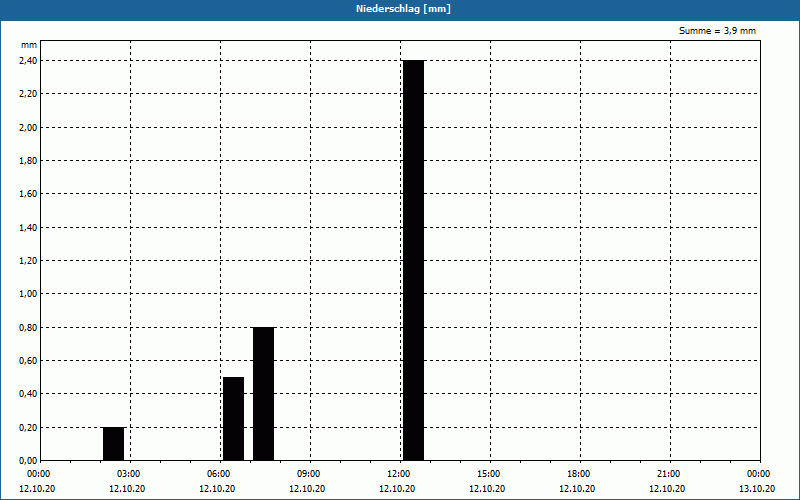Click the chart title Niederschlag [mm]
The height and width of the screenshot is (500, 800).
point(403,9)
